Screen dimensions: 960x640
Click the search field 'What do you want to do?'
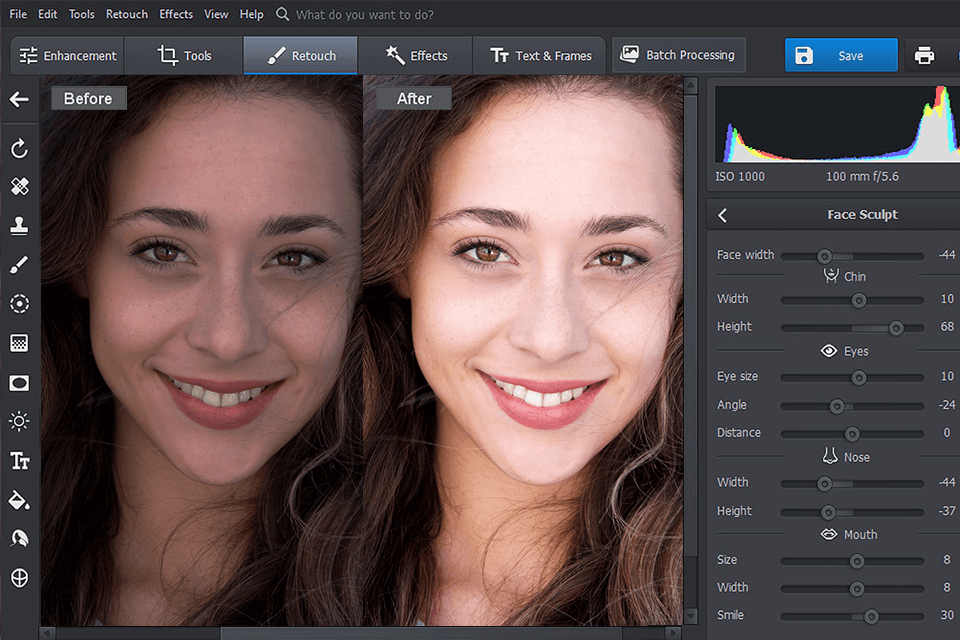365,15
